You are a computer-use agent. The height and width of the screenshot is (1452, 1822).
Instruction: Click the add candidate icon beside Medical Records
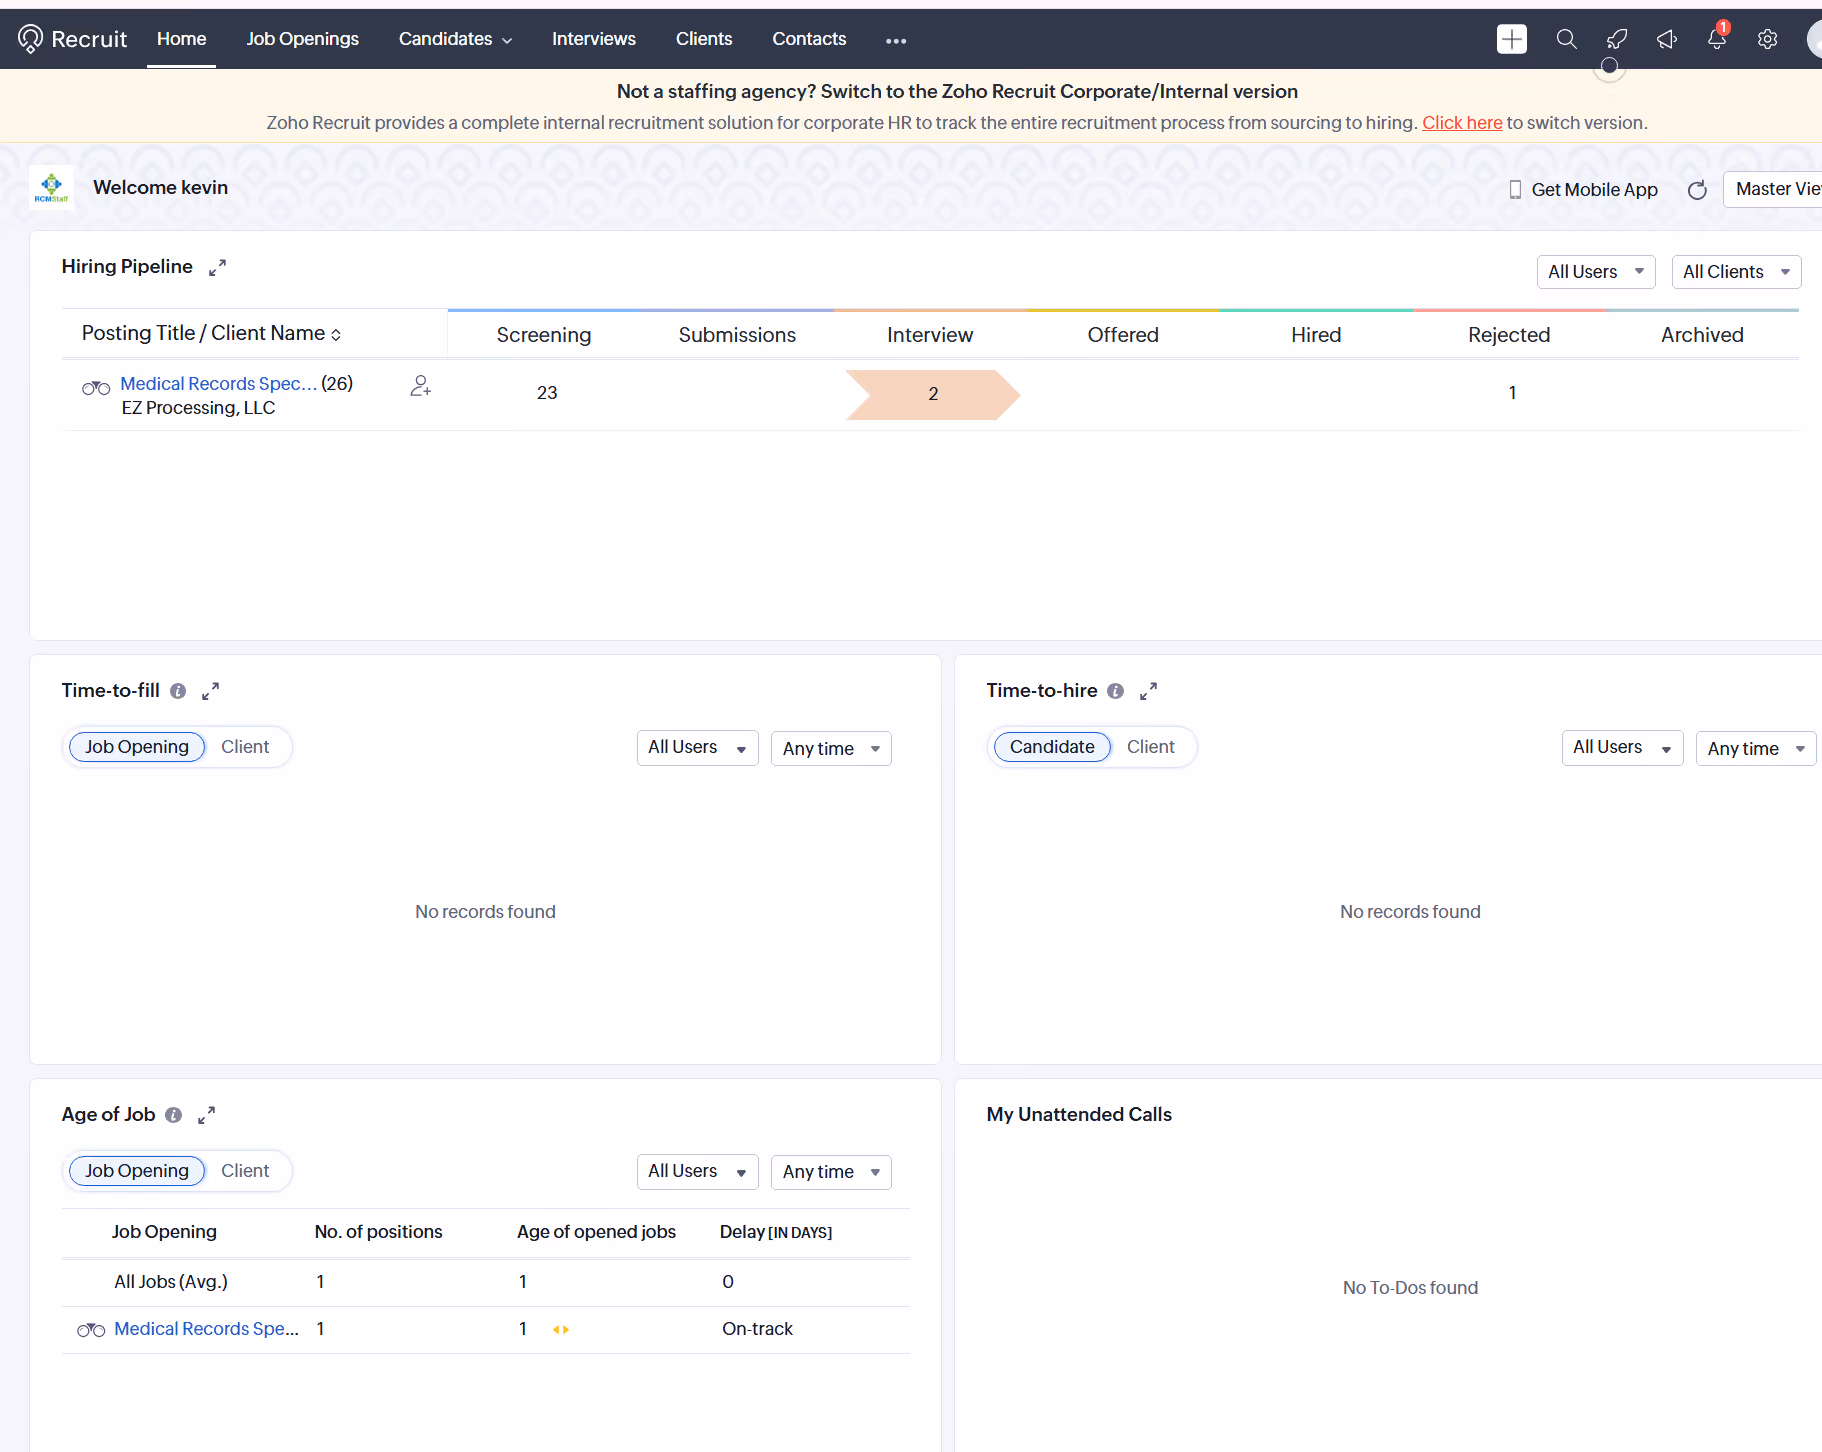420,385
